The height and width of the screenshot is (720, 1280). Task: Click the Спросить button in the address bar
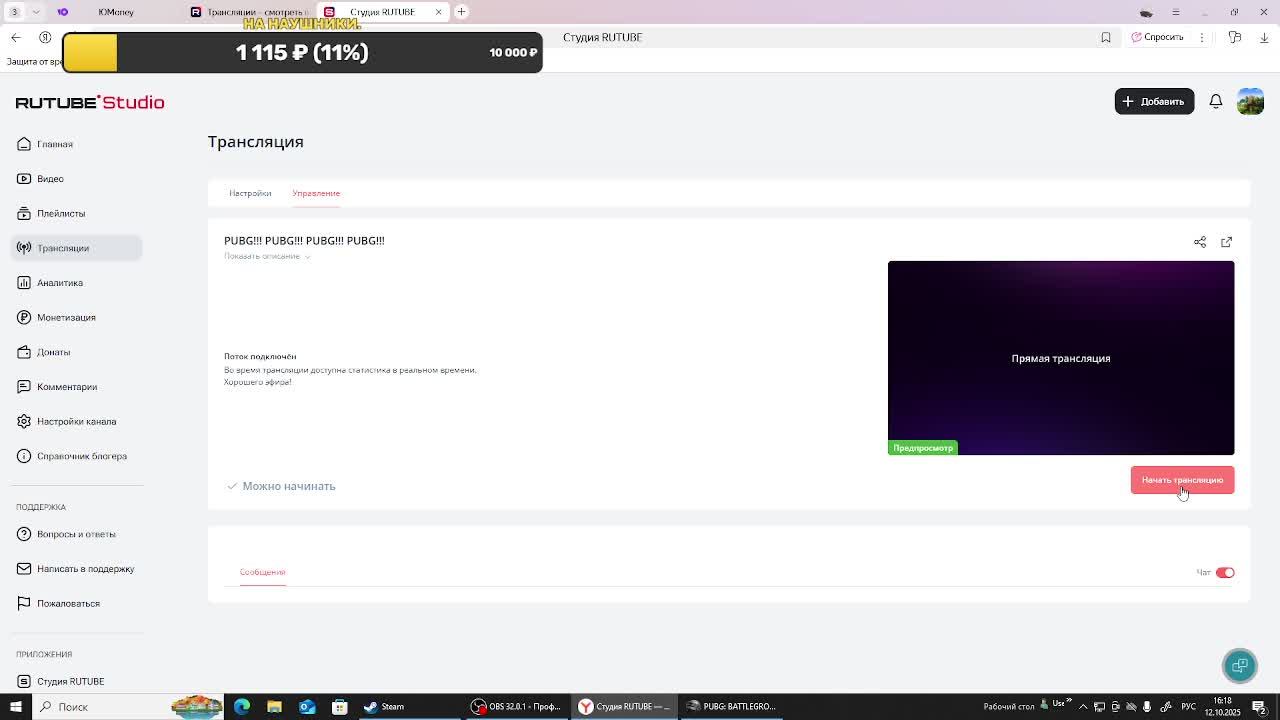(1157, 37)
